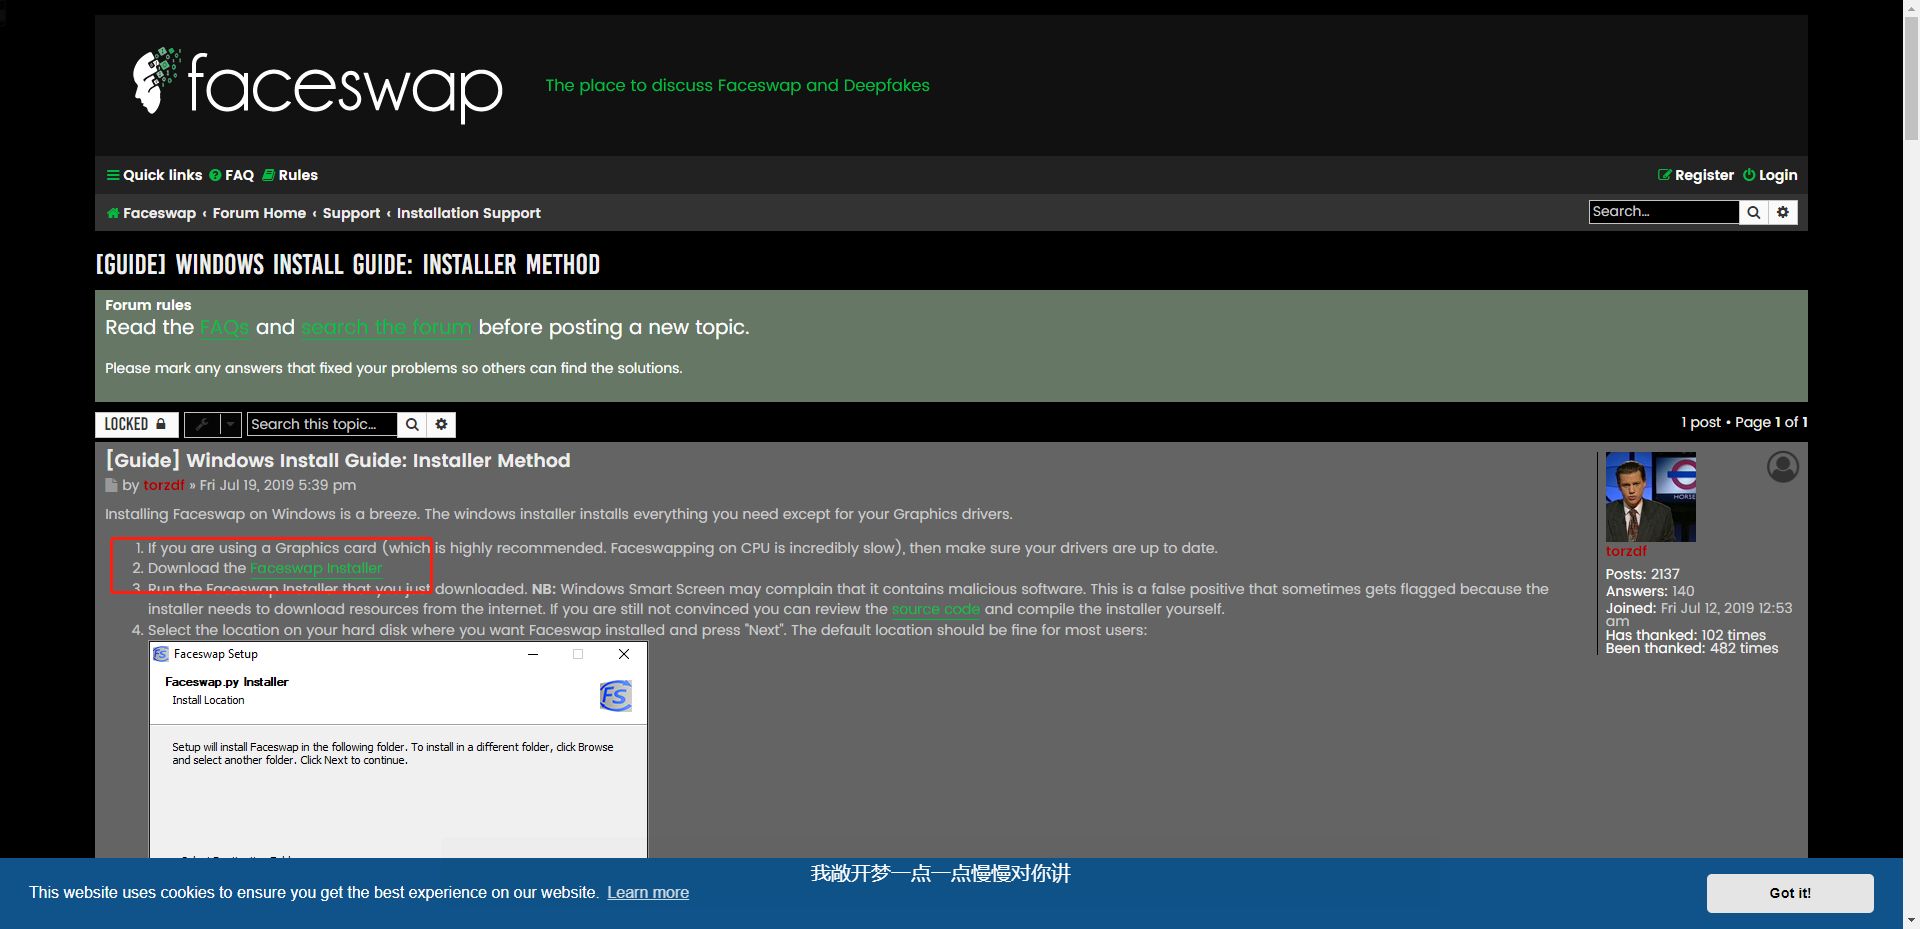1920x929 pixels.
Task: Click the faceswap logo in header
Action: coord(318,85)
